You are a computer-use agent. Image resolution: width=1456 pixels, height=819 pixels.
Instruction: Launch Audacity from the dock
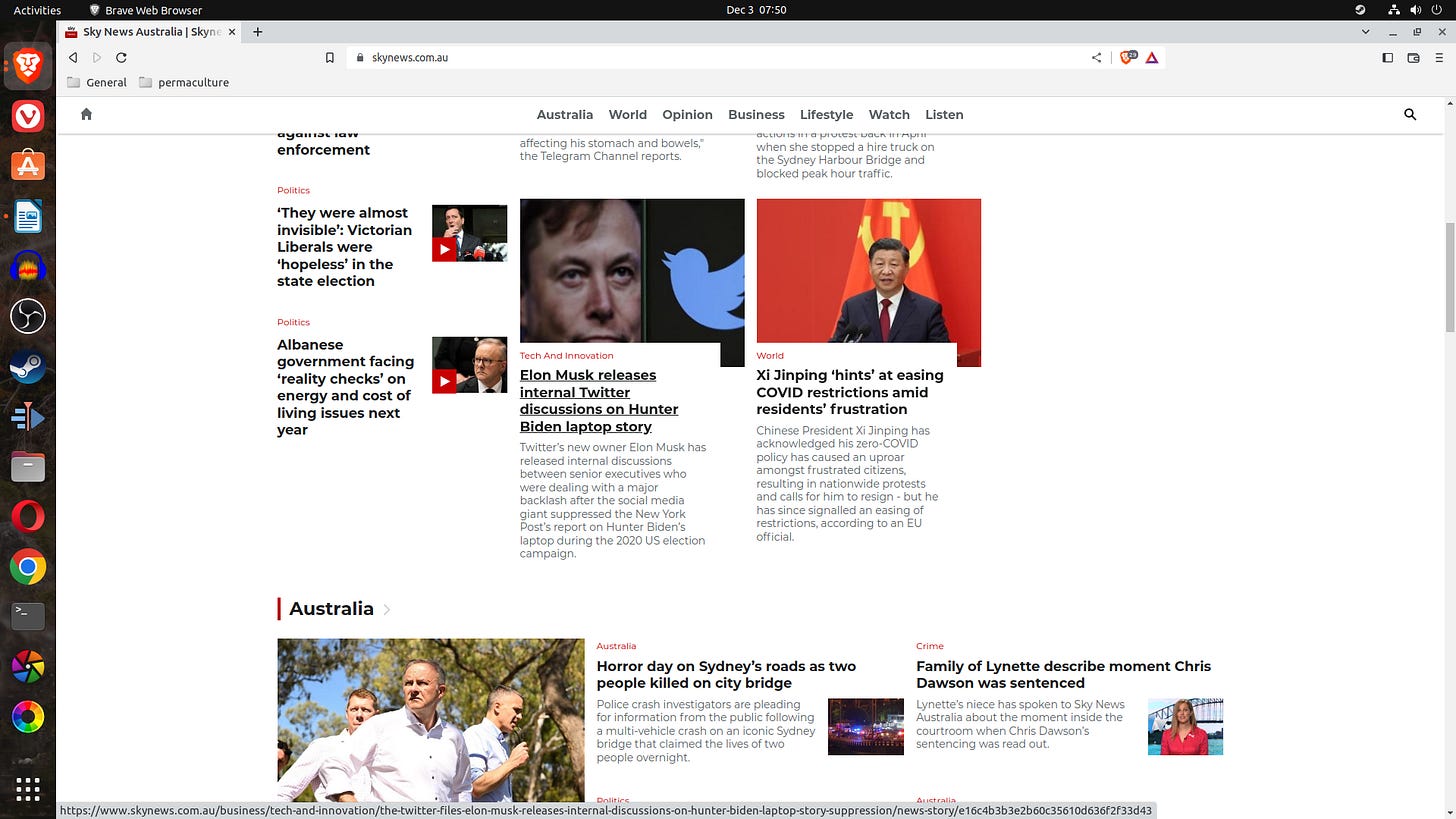tap(28, 266)
